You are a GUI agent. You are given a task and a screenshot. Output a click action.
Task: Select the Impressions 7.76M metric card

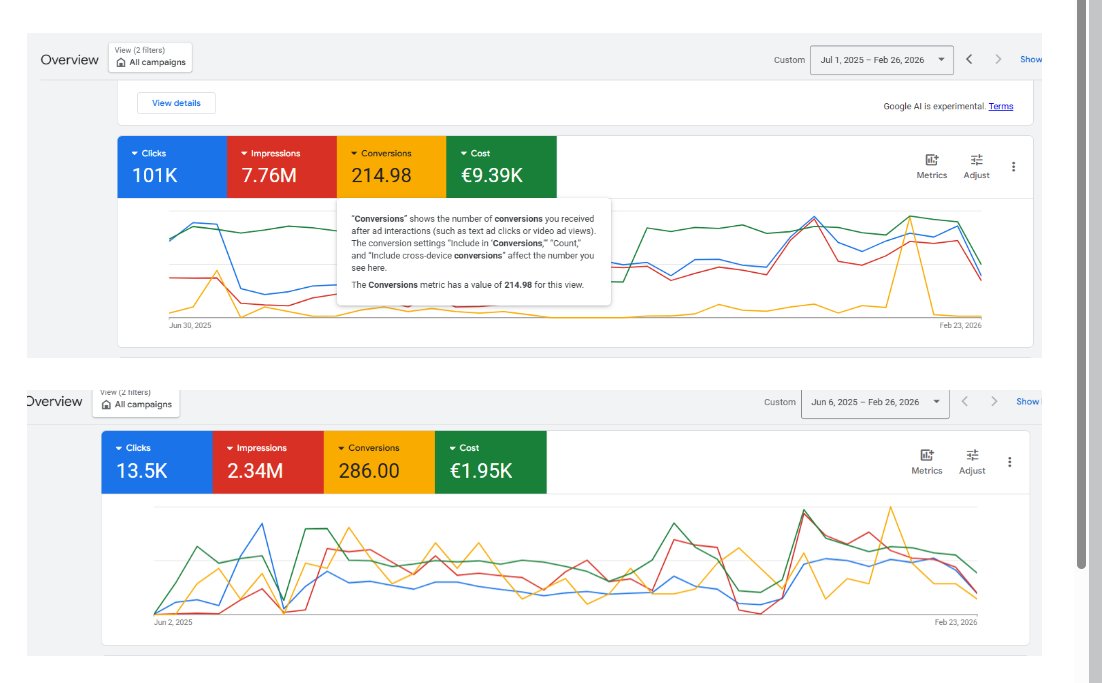tap(282, 167)
